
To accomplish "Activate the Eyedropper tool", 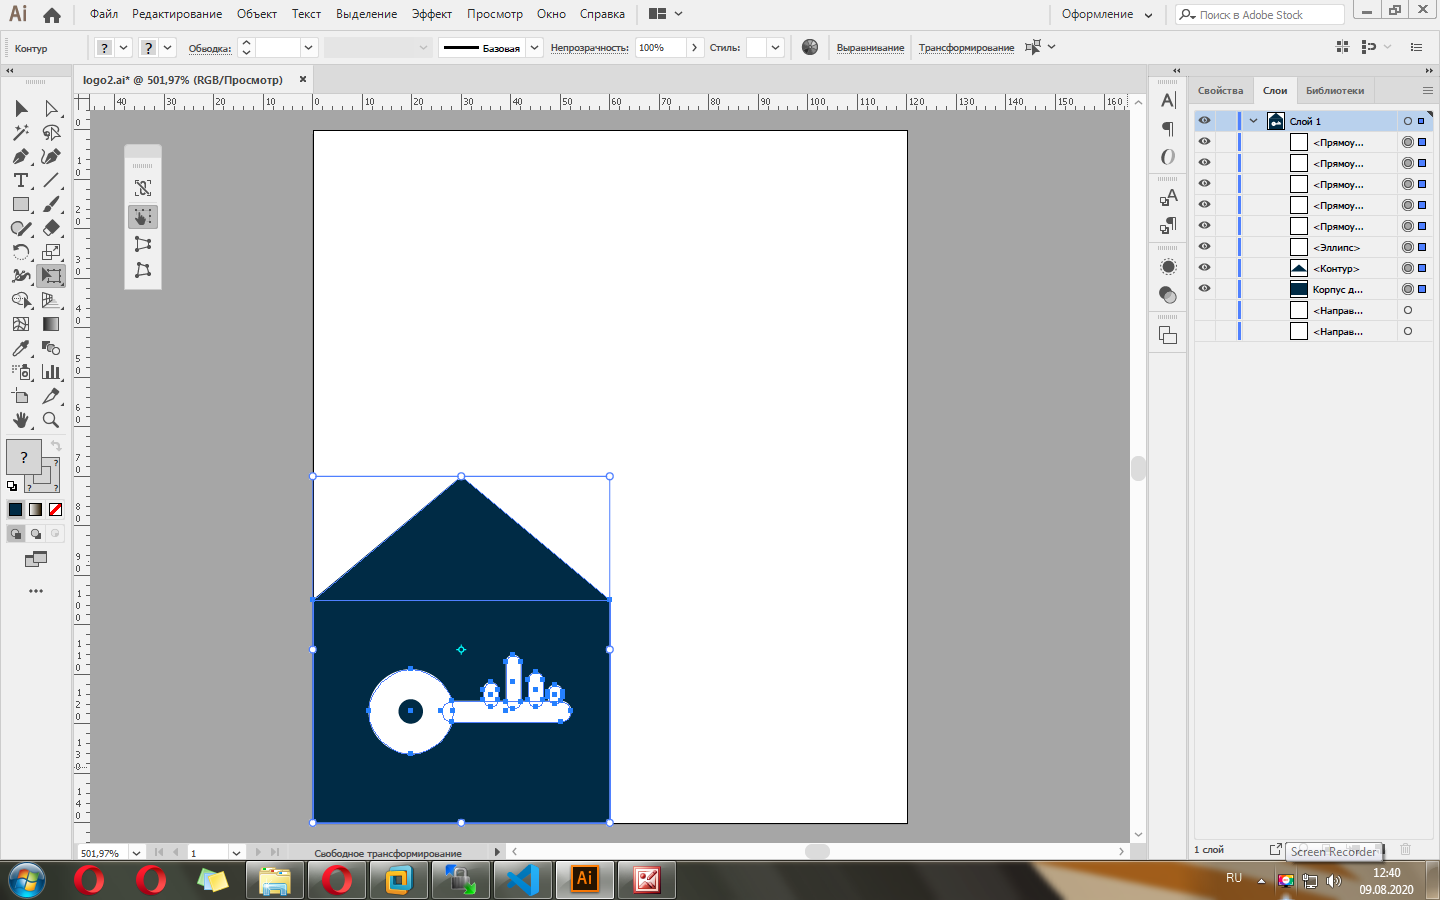I will [20, 348].
